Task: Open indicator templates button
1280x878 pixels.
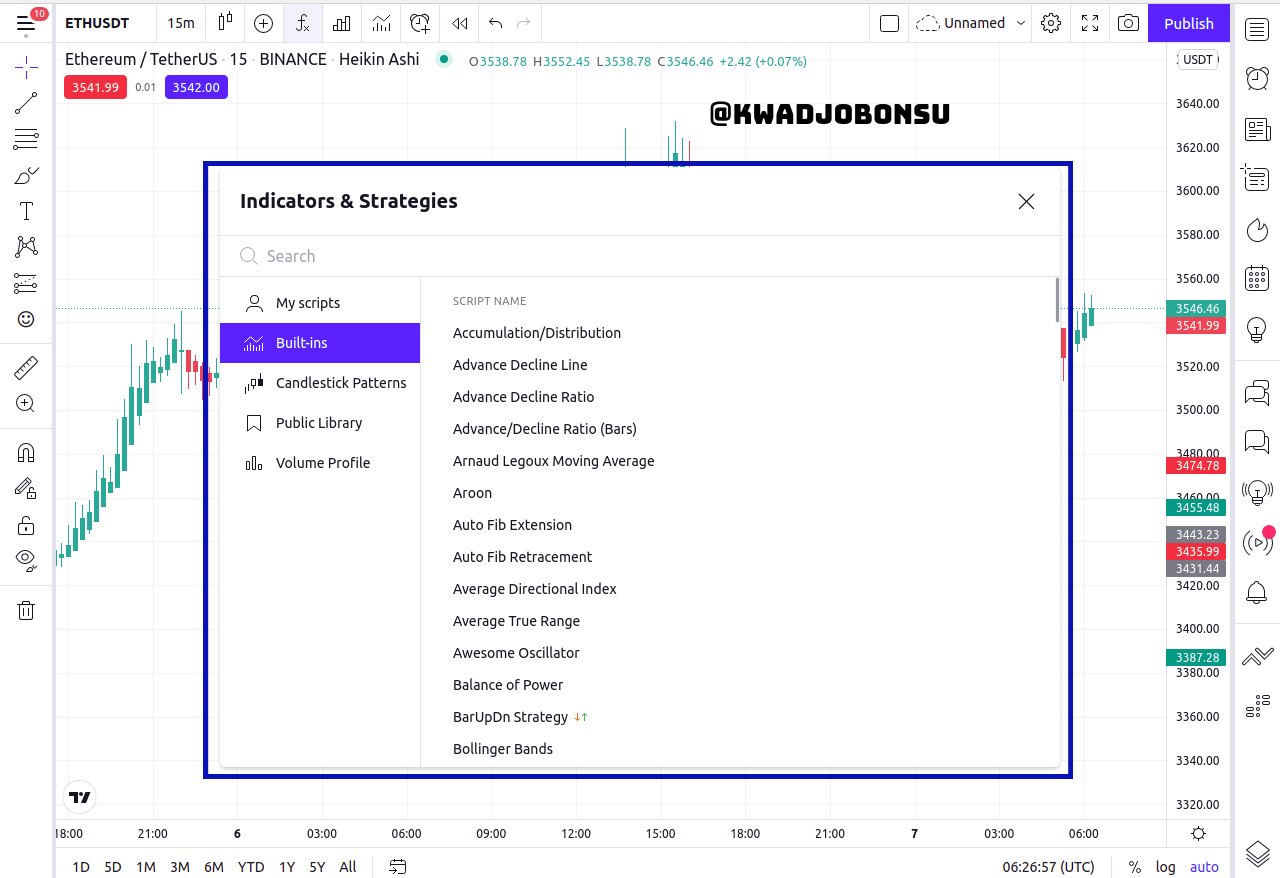Action: [x=381, y=22]
